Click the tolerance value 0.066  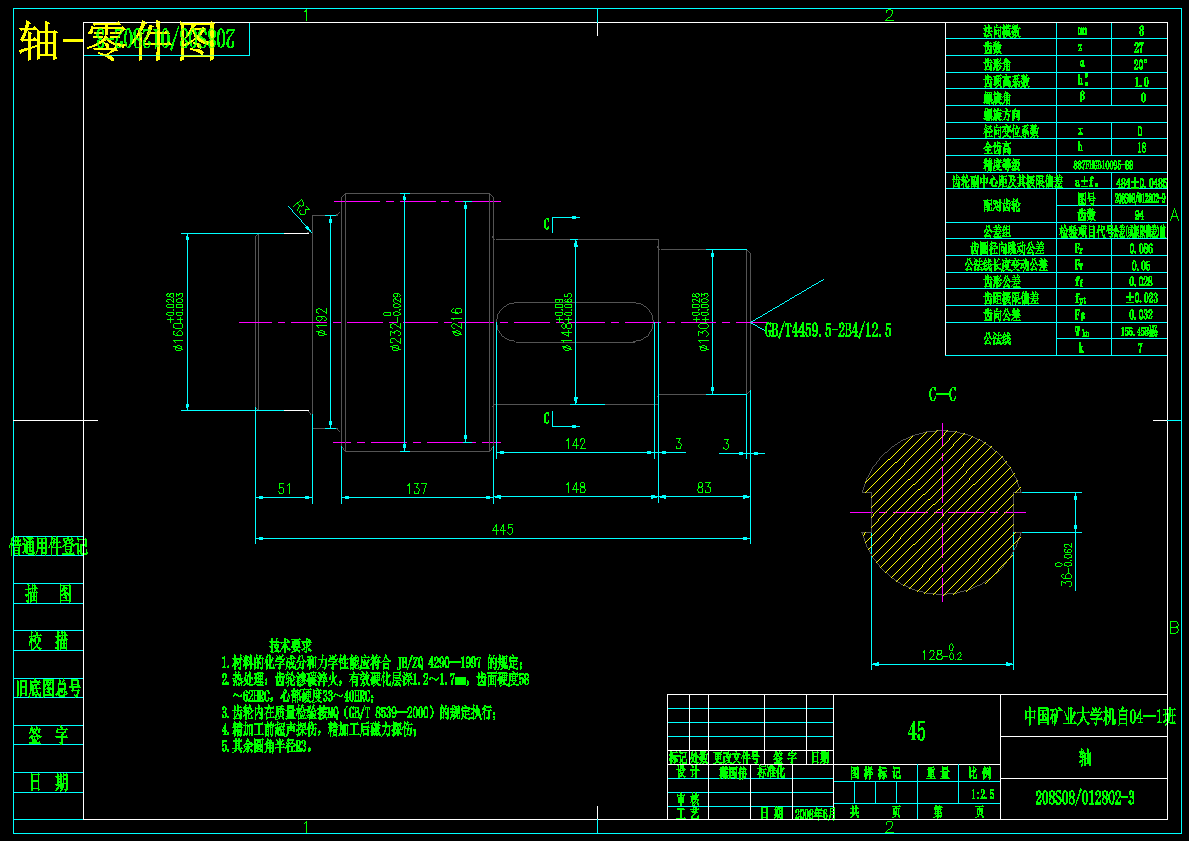coord(1139,248)
